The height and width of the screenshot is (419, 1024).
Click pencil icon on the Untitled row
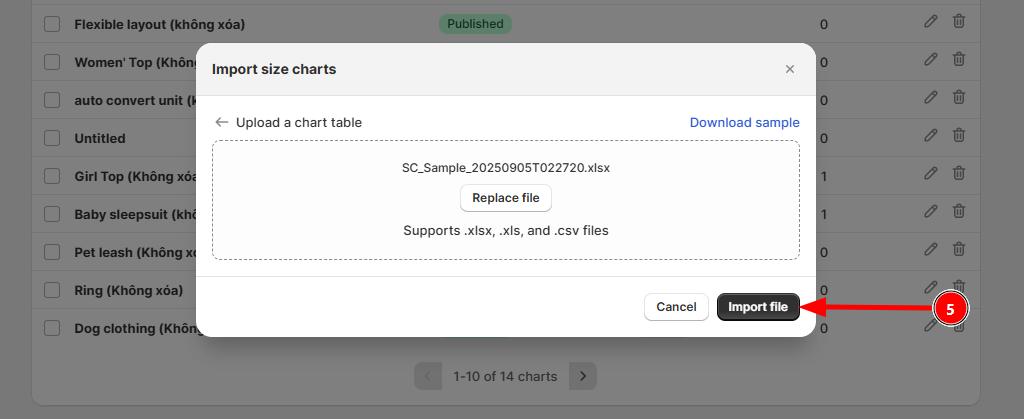tap(931, 136)
